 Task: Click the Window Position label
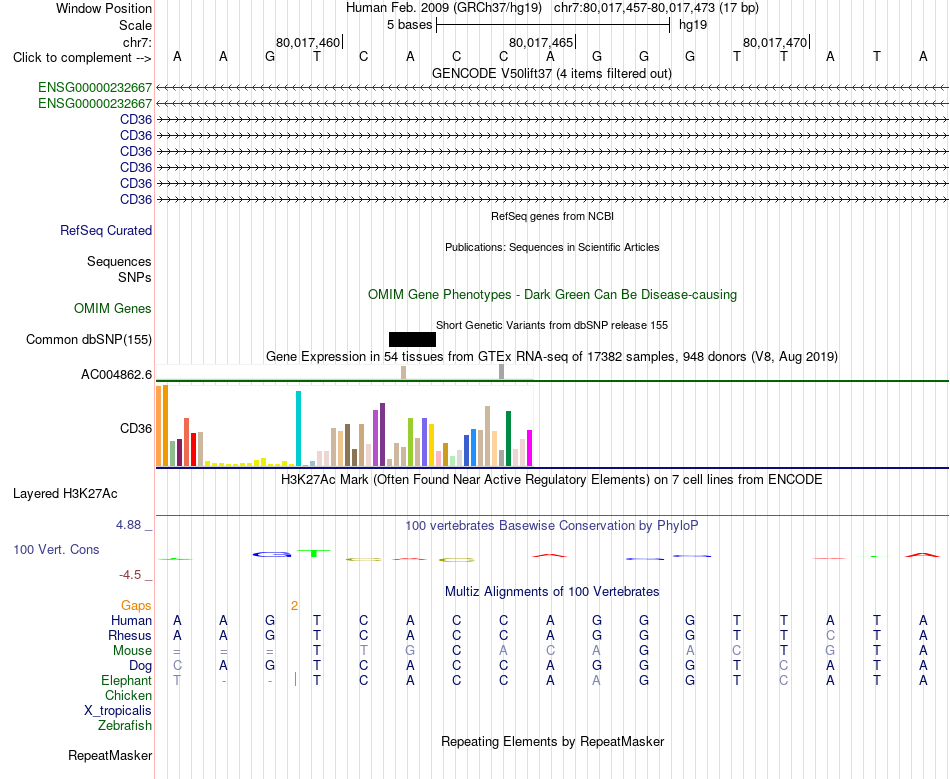104,8
